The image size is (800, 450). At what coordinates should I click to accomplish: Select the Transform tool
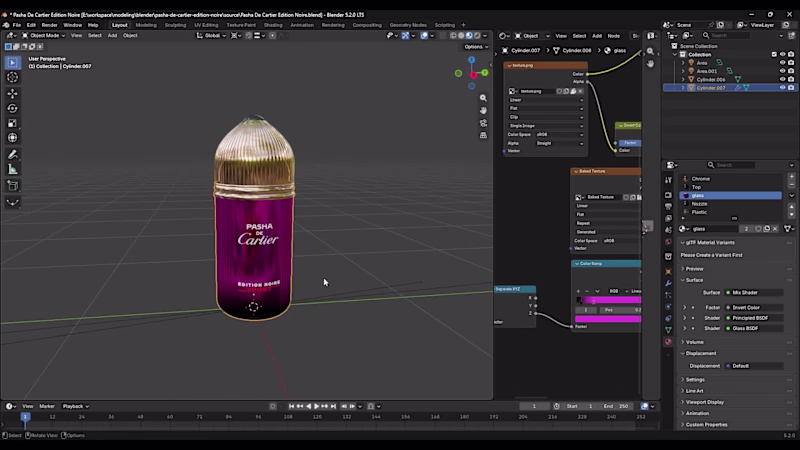pos(12,138)
